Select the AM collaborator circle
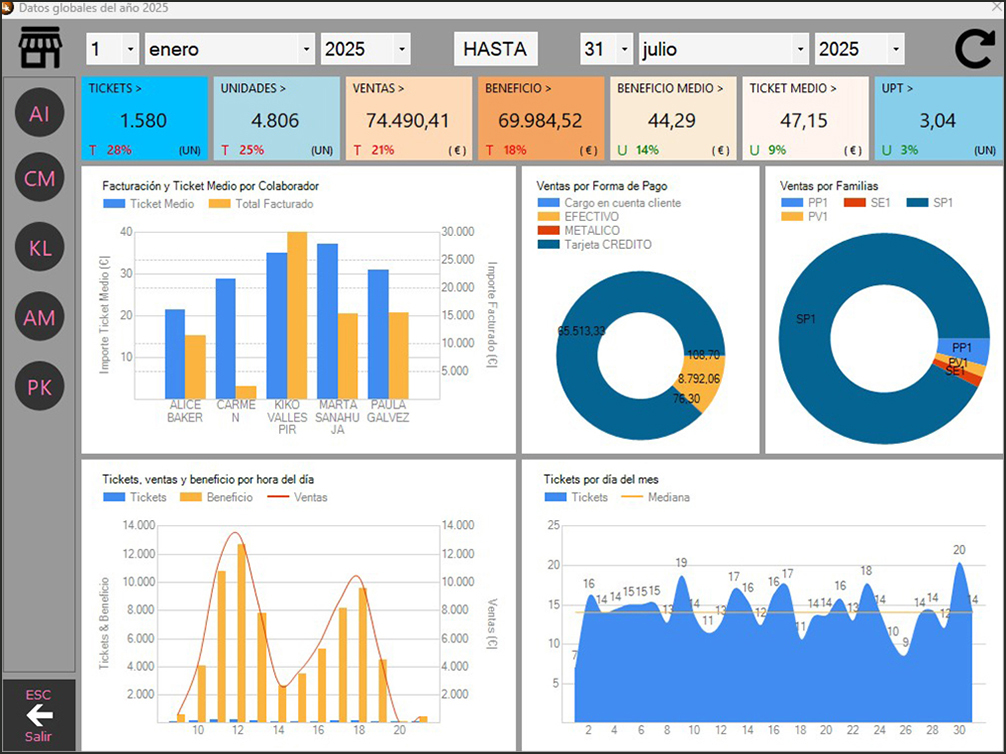This screenshot has width=1006, height=754. pyautogui.click(x=39, y=318)
